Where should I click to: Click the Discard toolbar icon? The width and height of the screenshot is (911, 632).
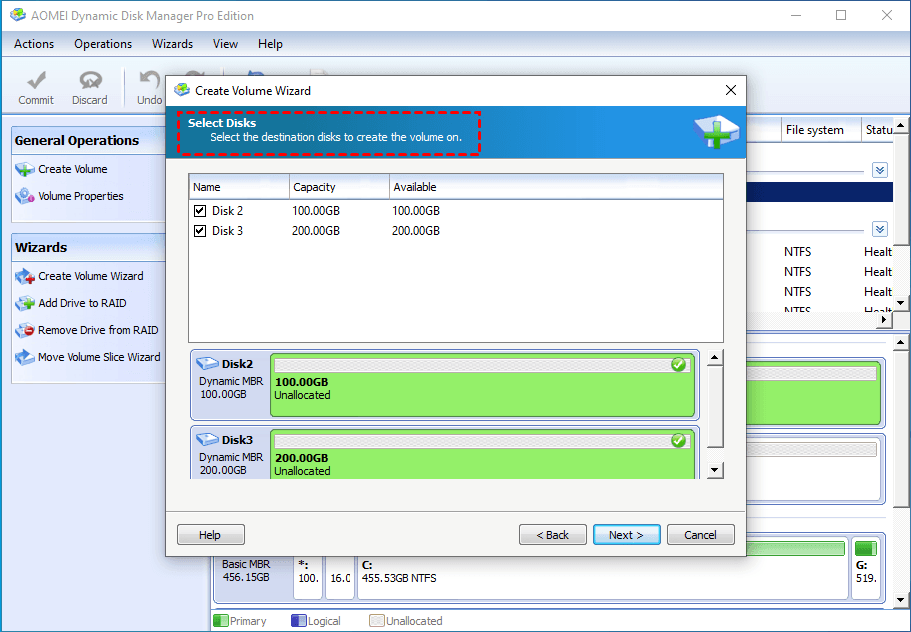pos(90,80)
